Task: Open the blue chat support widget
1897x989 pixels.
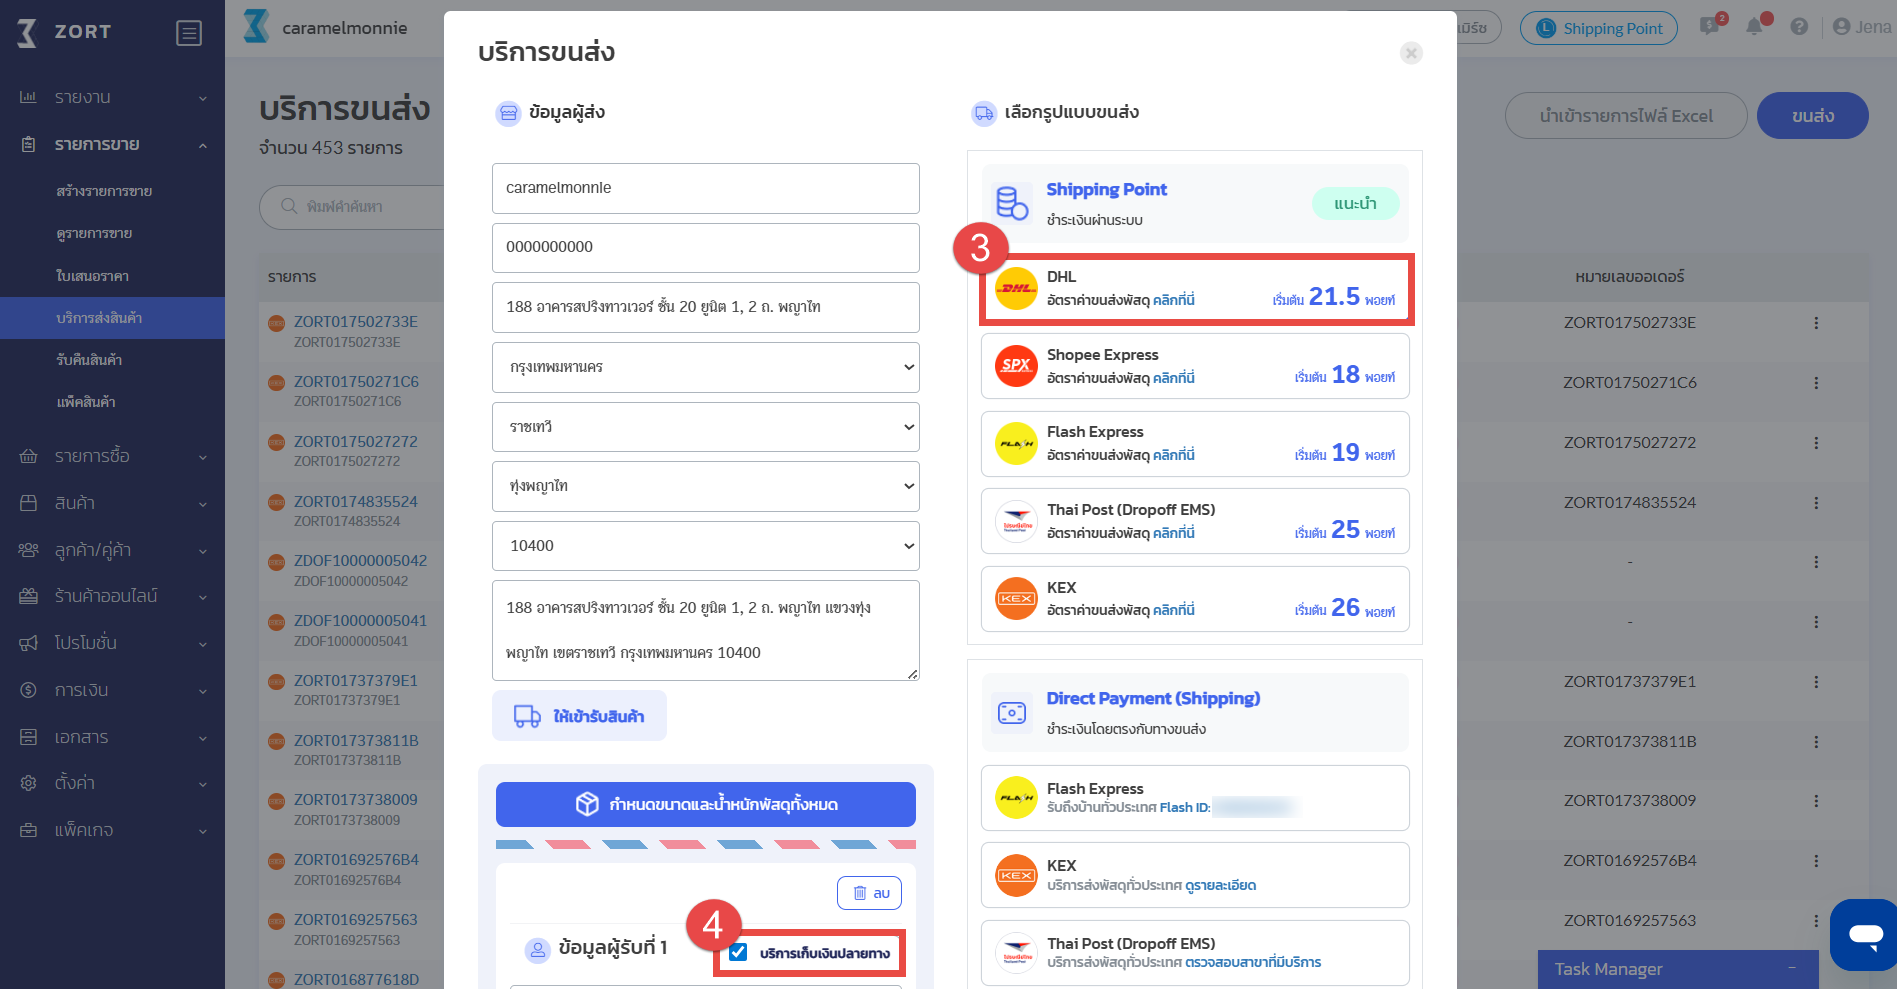Action: click(1865, 935)
